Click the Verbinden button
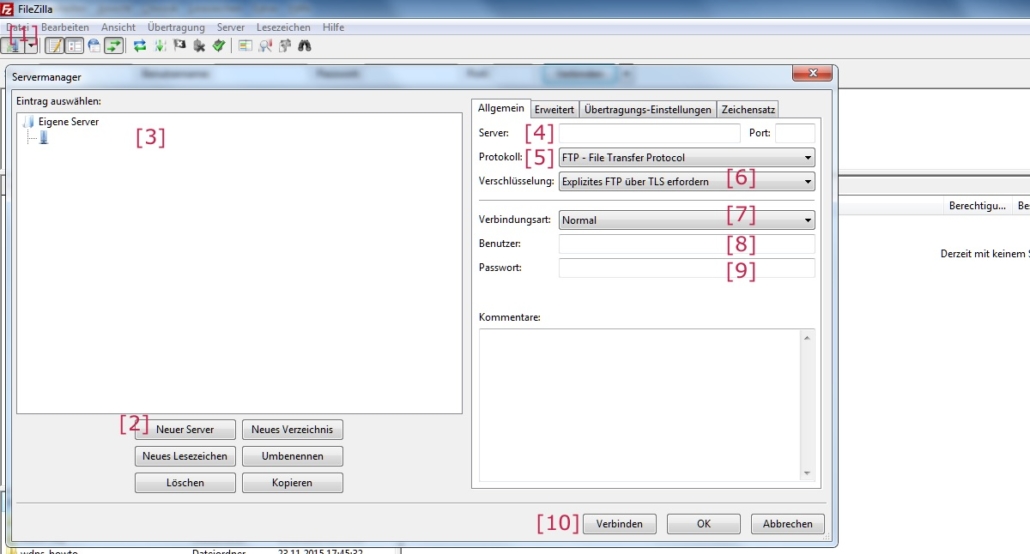Image resolution: width=1030 pixels, height=554 pixels. point(619,524)
